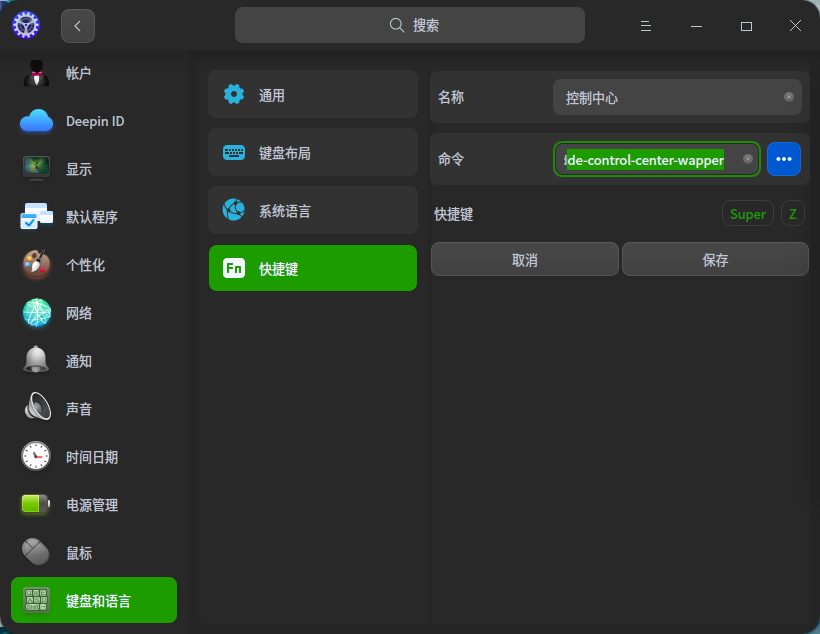Minimize the Control Center window
Screen dimensions: 820x634
(x=696, y=26)
